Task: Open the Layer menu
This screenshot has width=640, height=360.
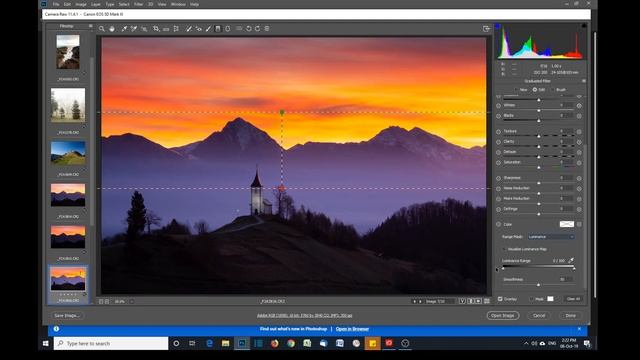Action: click(x=96, y=4)
